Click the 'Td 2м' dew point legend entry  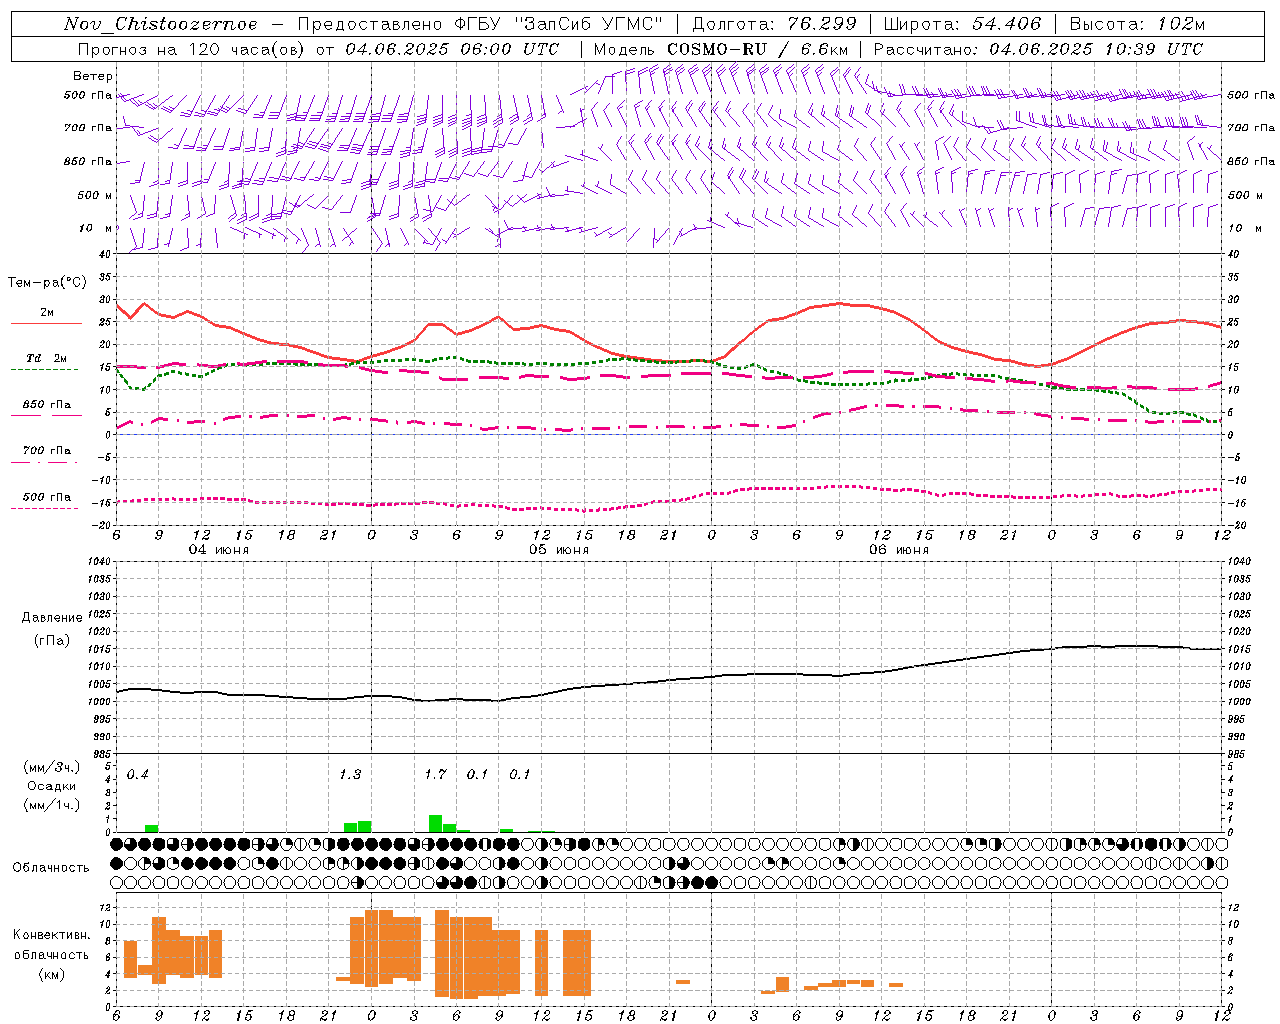click(x=47, y=358)
